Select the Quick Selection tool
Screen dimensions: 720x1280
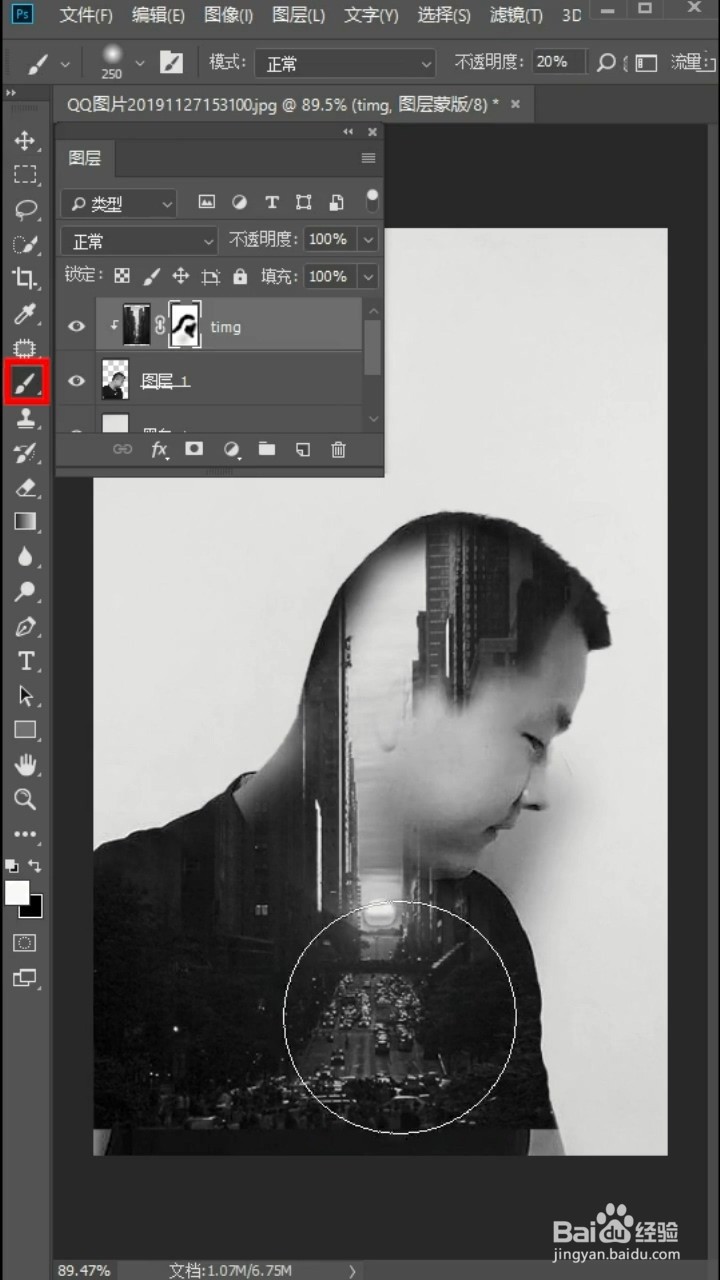click(25, 244)
